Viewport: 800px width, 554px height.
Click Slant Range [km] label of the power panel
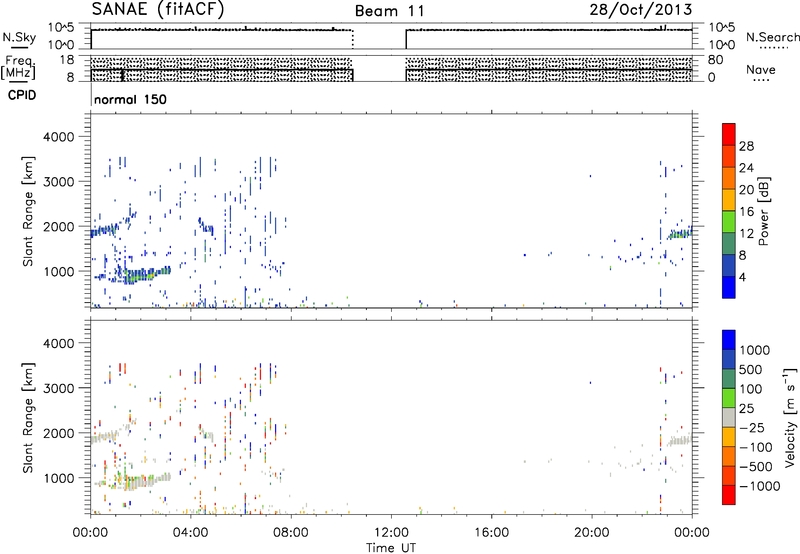pyautogui.click(x=29, y=211)
